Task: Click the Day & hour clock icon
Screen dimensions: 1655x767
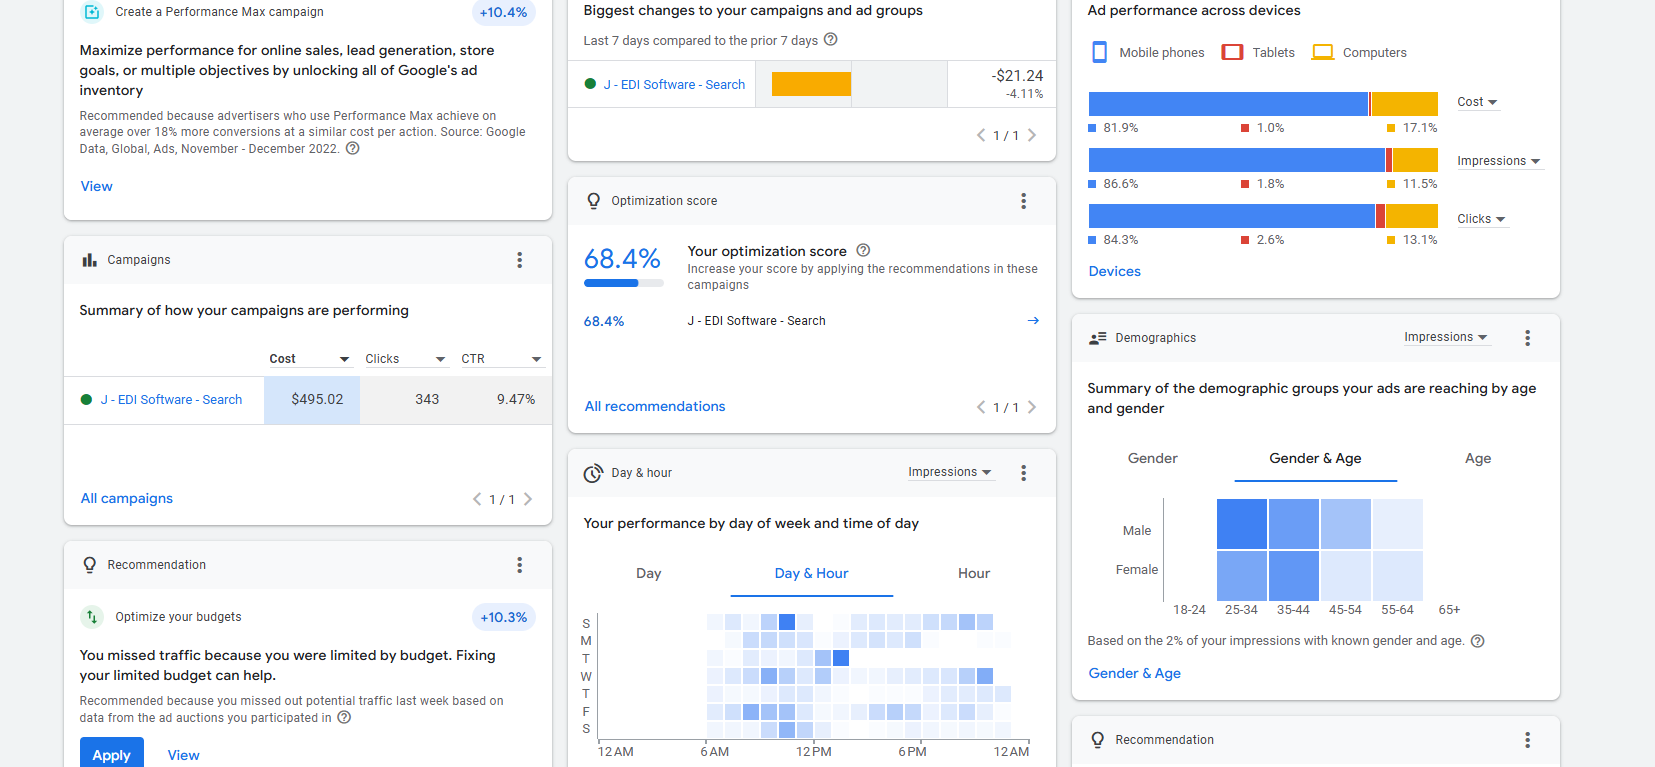Action: [593, 473]
